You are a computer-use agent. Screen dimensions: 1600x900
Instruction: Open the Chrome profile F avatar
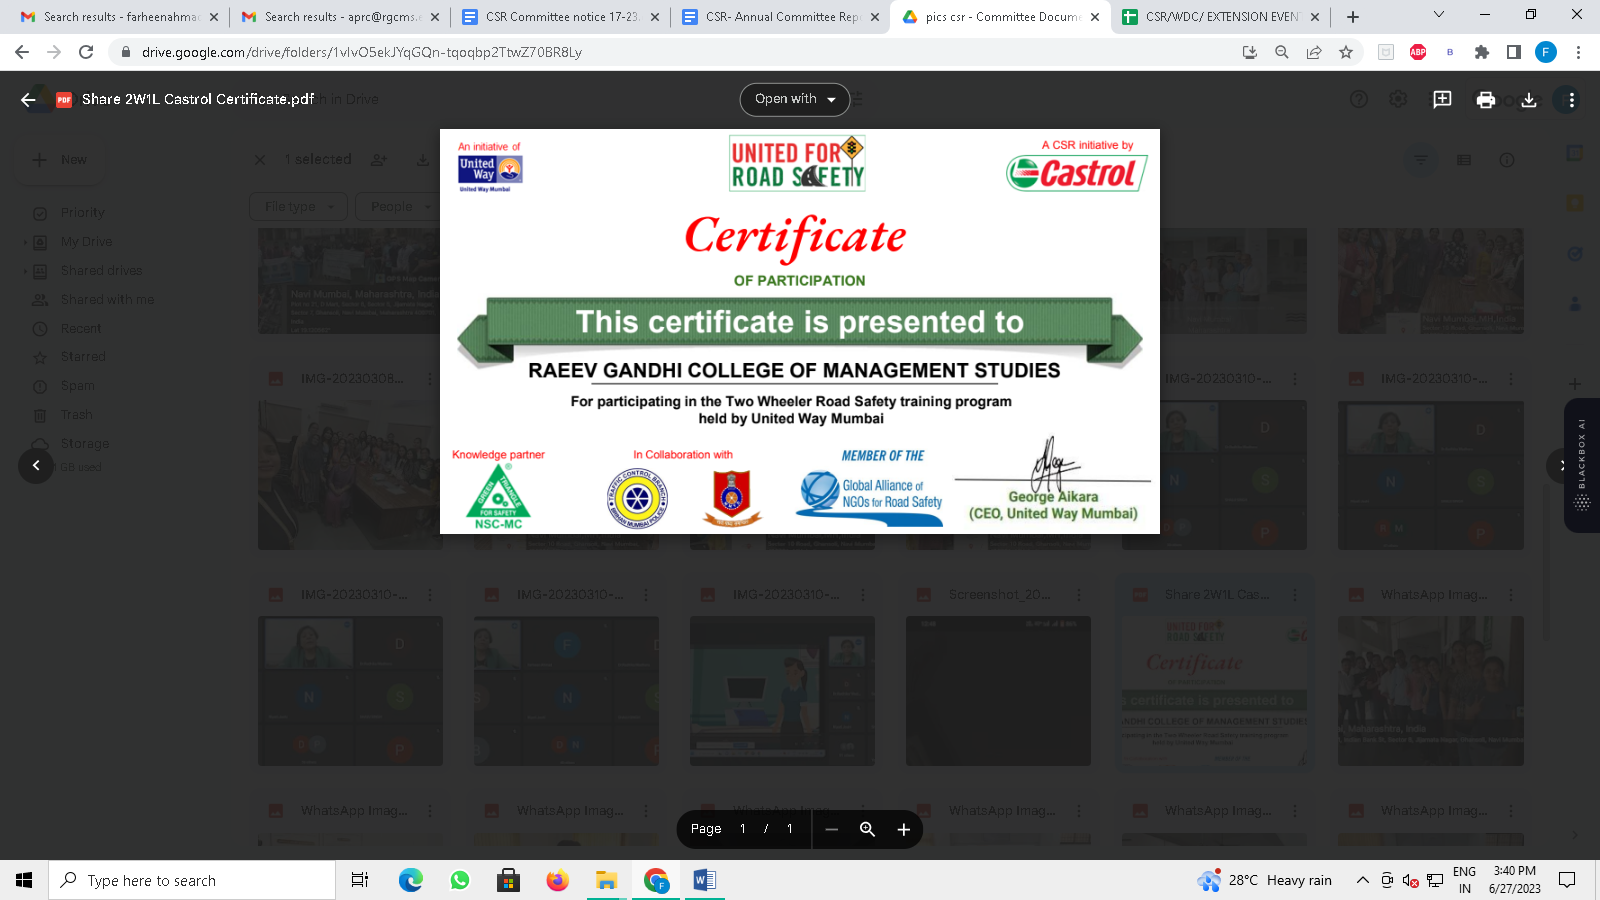(1546, 52)
